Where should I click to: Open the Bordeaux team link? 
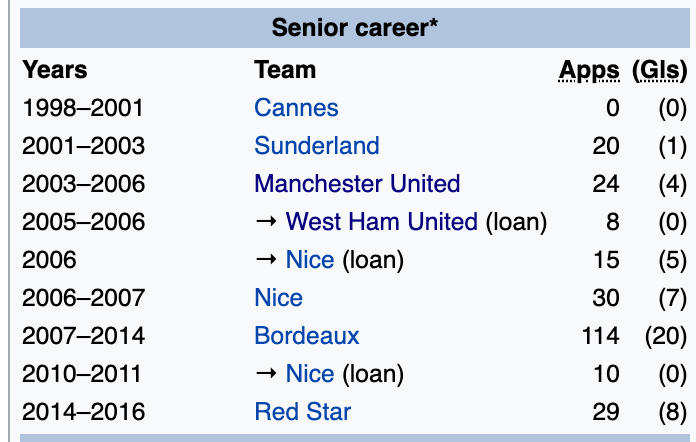pyautogui.click(x=306, y=336)
